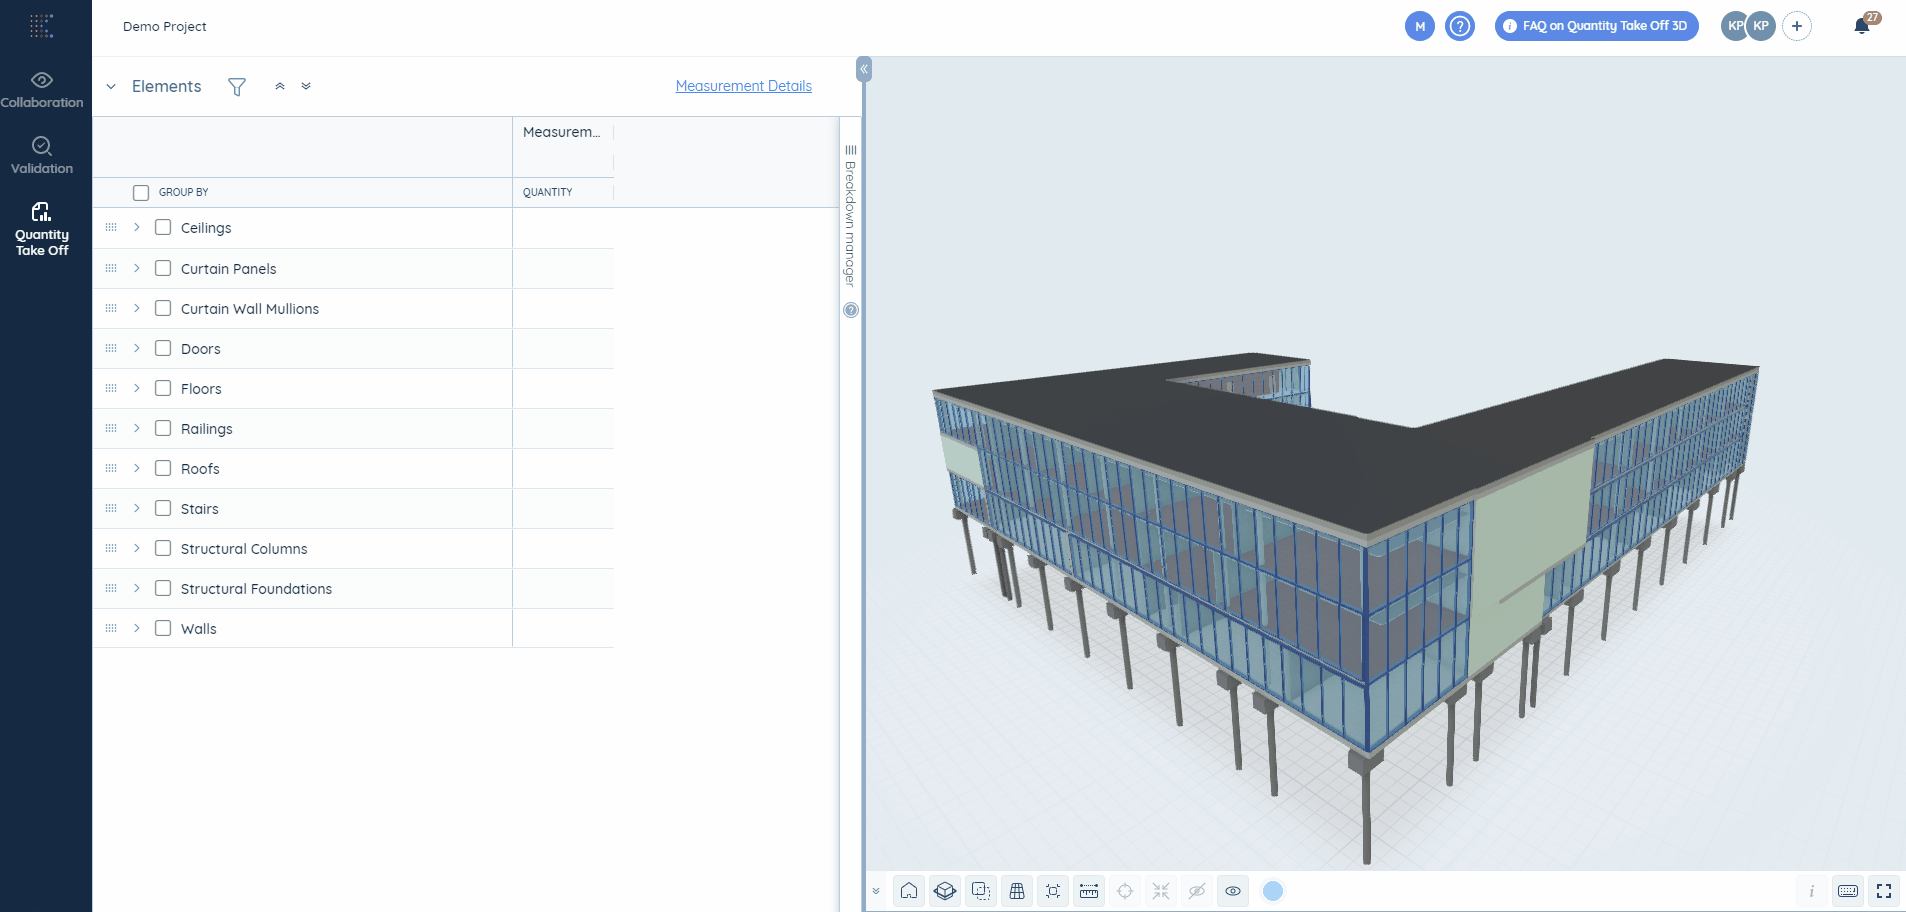Check the Floors checkbox

163,388
